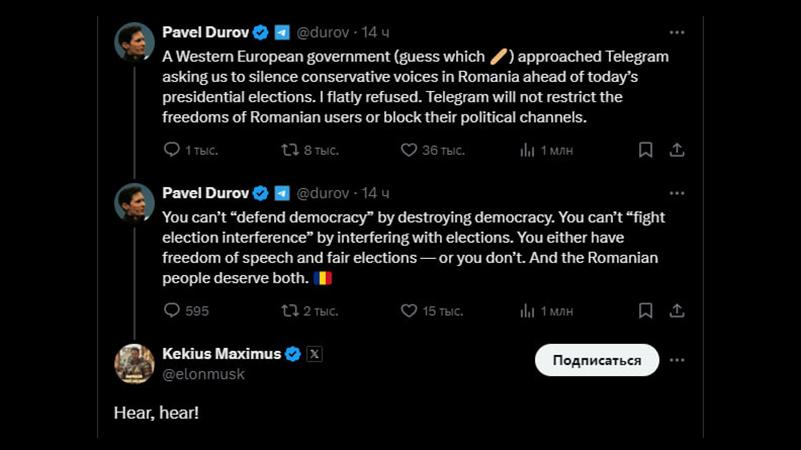Share the first Durov post
This screenshot has height=450, width=801.
677,150
